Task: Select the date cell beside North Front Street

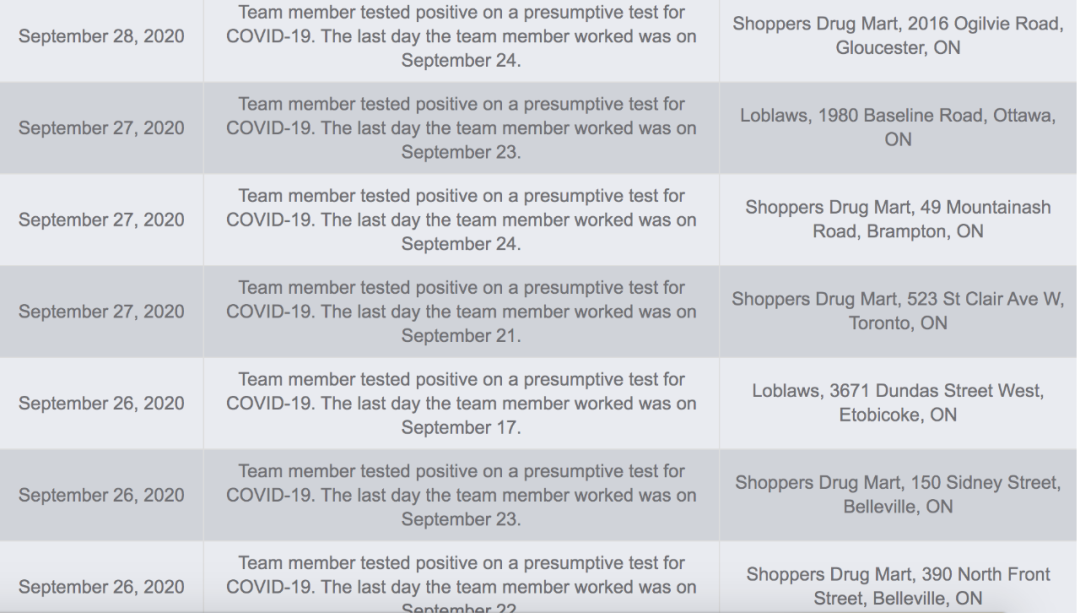Action: 101,586
